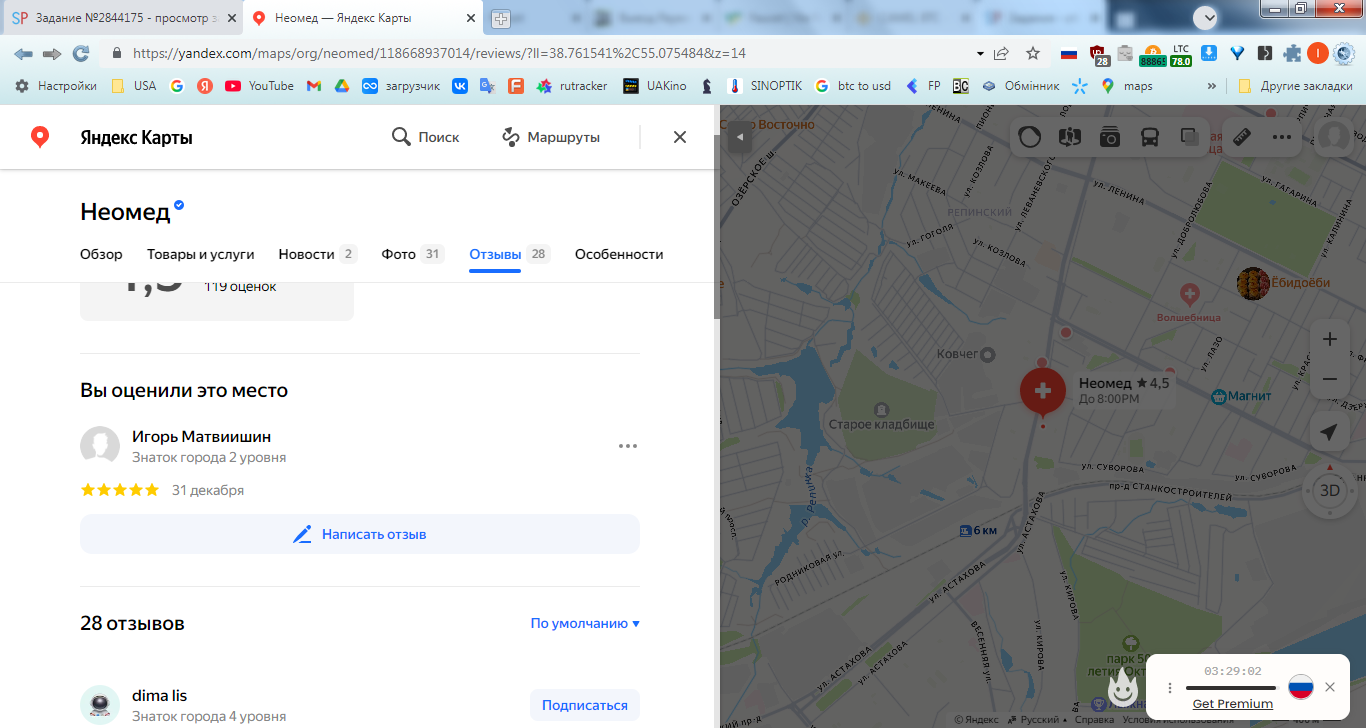Screen dimensions: 1366x728
Task: Switch to the Обзор tab
Action: 101,254
